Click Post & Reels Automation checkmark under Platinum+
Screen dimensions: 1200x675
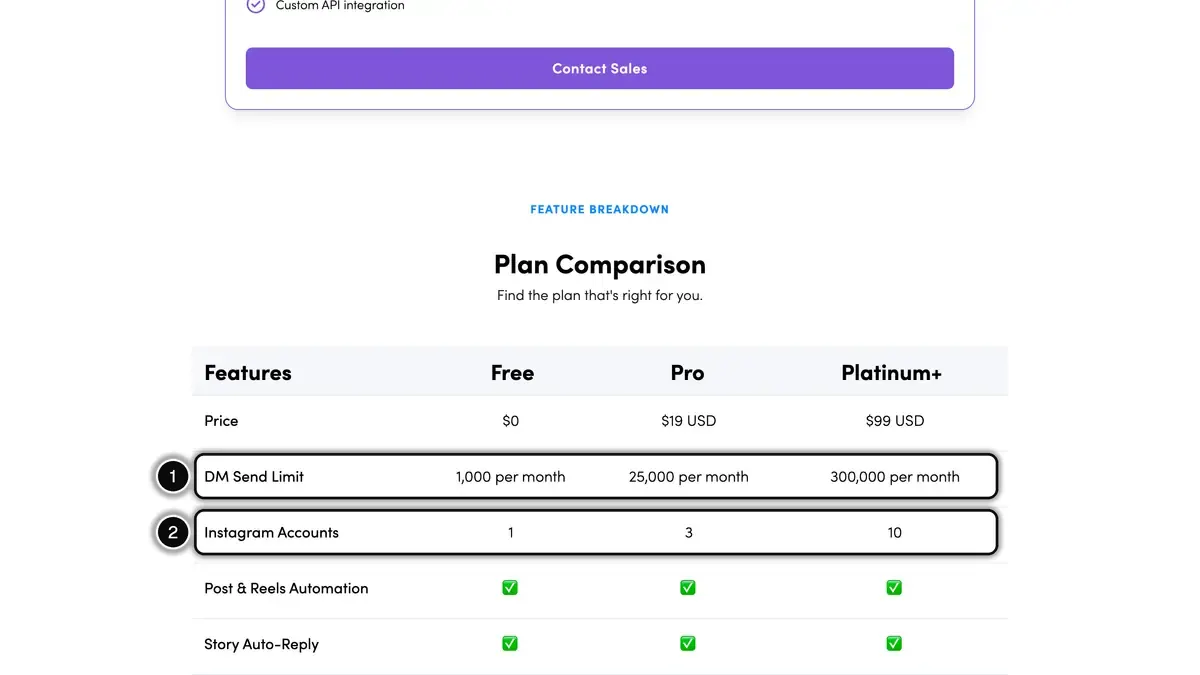click(x=894, y=588)
